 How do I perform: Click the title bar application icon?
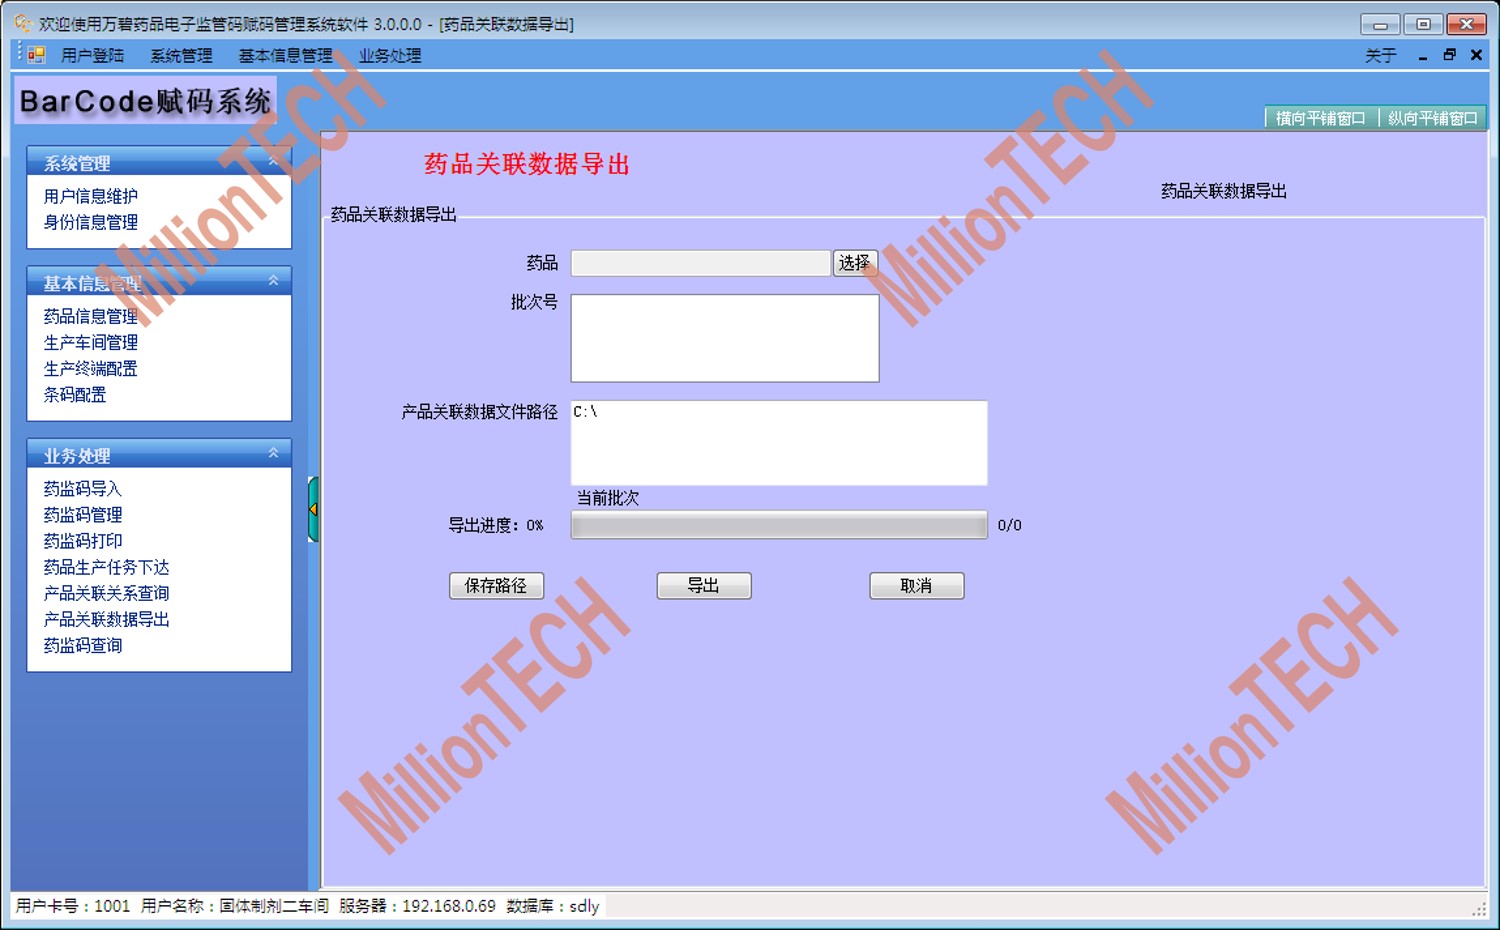coord(23,23)
